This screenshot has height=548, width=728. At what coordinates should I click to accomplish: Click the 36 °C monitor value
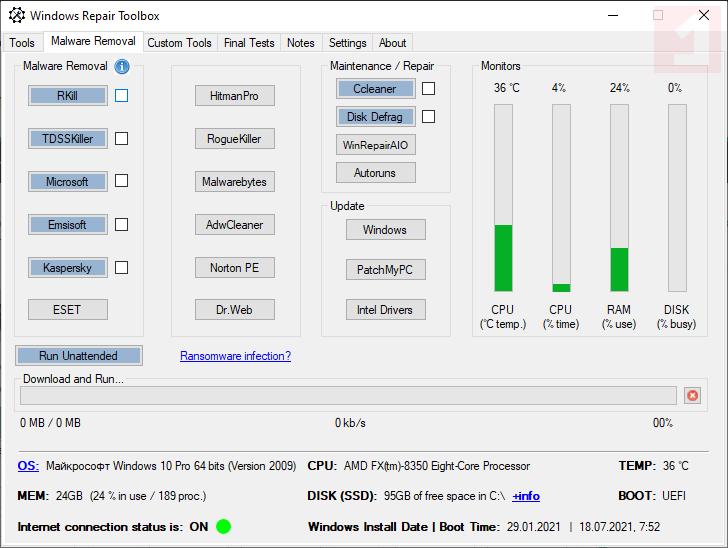click(507, 88)
